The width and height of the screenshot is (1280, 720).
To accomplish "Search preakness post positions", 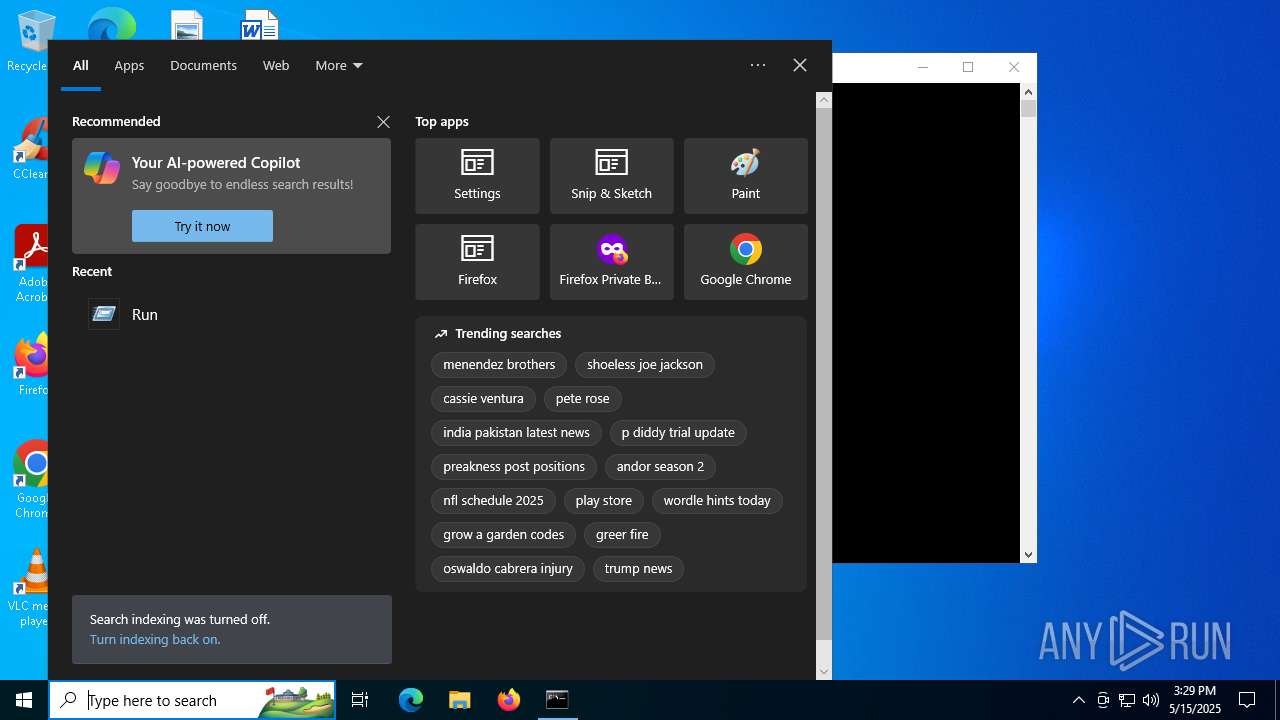I will pyautogui.click(x=514, y=466).
